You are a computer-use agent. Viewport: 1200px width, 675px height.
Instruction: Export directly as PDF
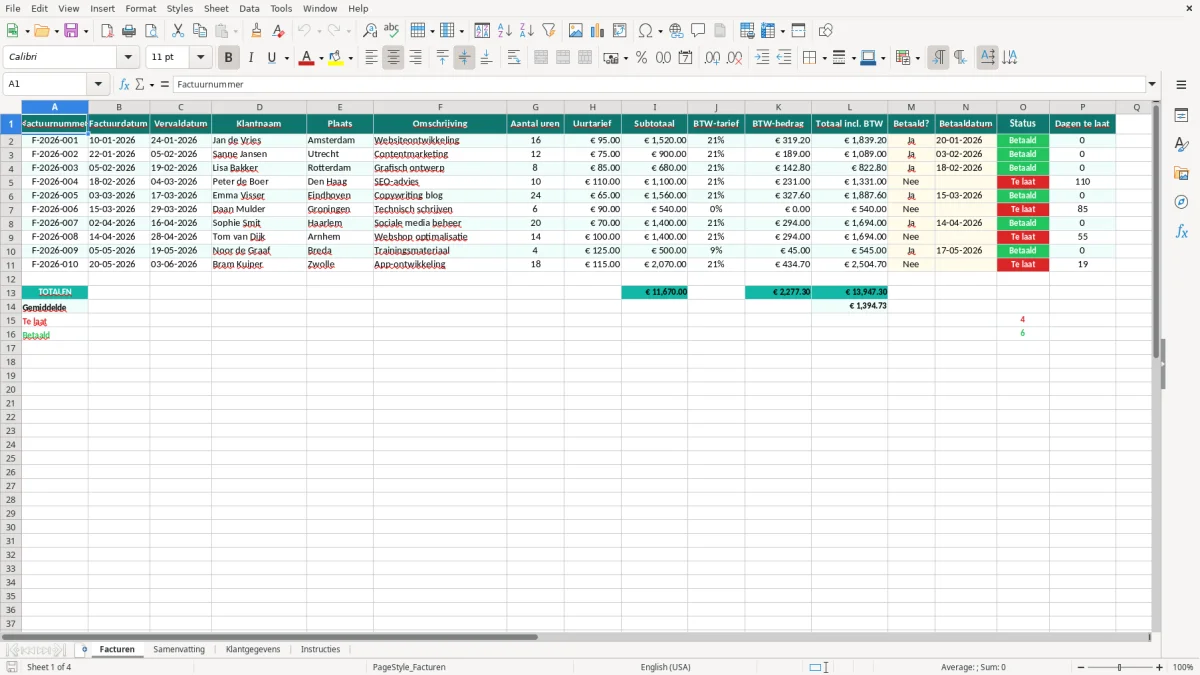[x=107, y=31]
